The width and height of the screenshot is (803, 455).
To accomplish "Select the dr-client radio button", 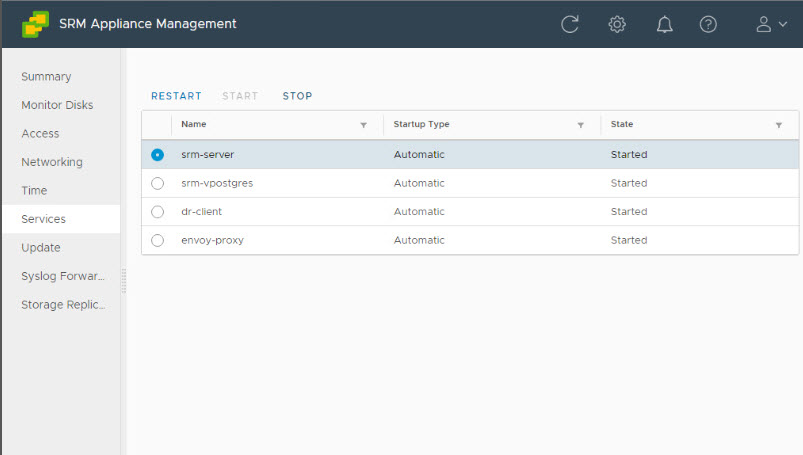I will [x=157, y=212].
